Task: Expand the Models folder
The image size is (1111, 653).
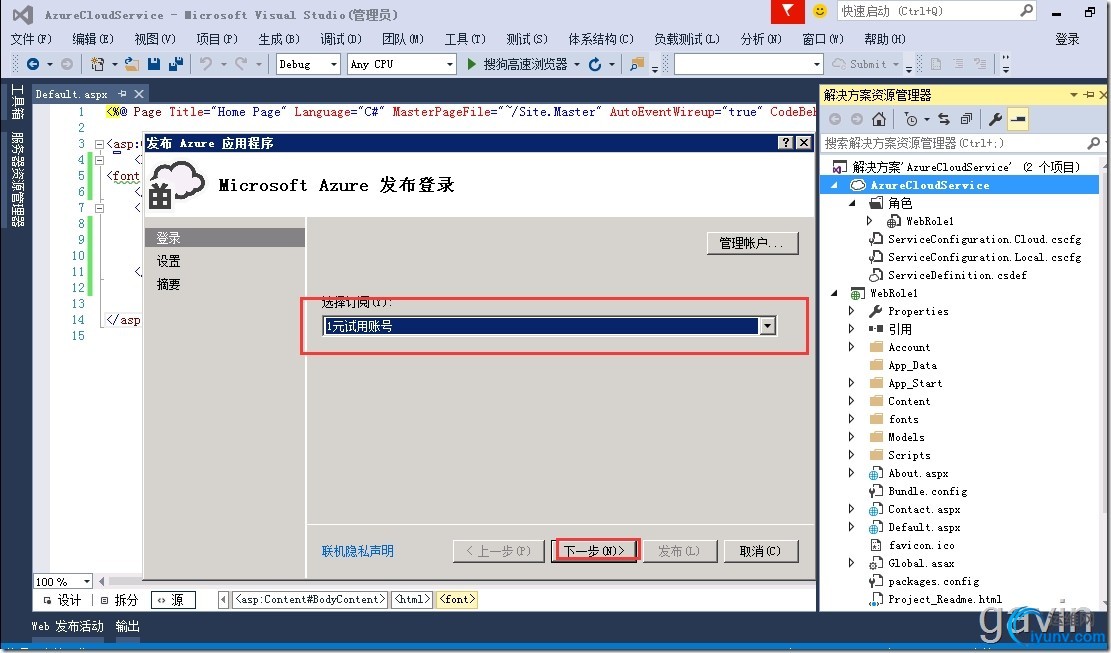Action: (x=852, y=437)
